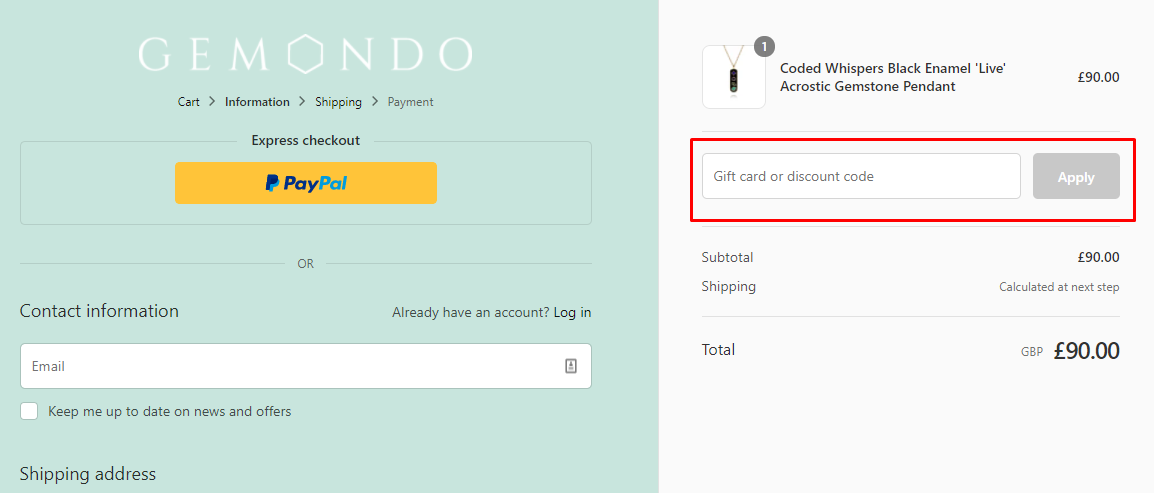Select the Information breadcrumb step
This screenshot has width=1154, height=493.
[257, 102]
